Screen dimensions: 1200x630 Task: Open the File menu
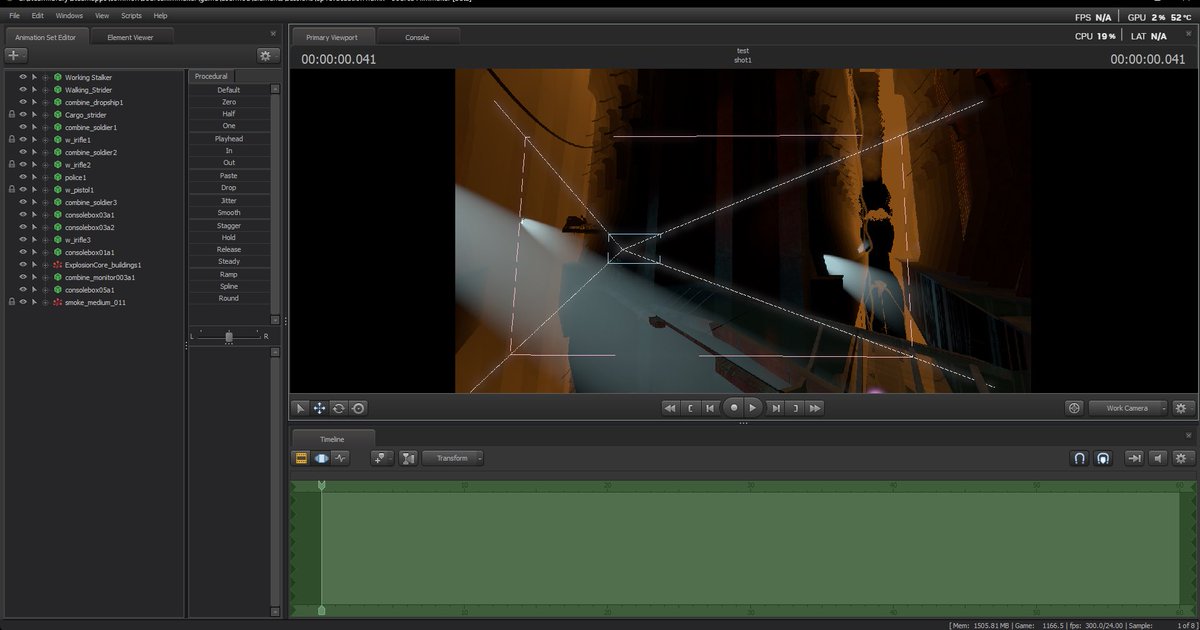click(x=14, y=16)
